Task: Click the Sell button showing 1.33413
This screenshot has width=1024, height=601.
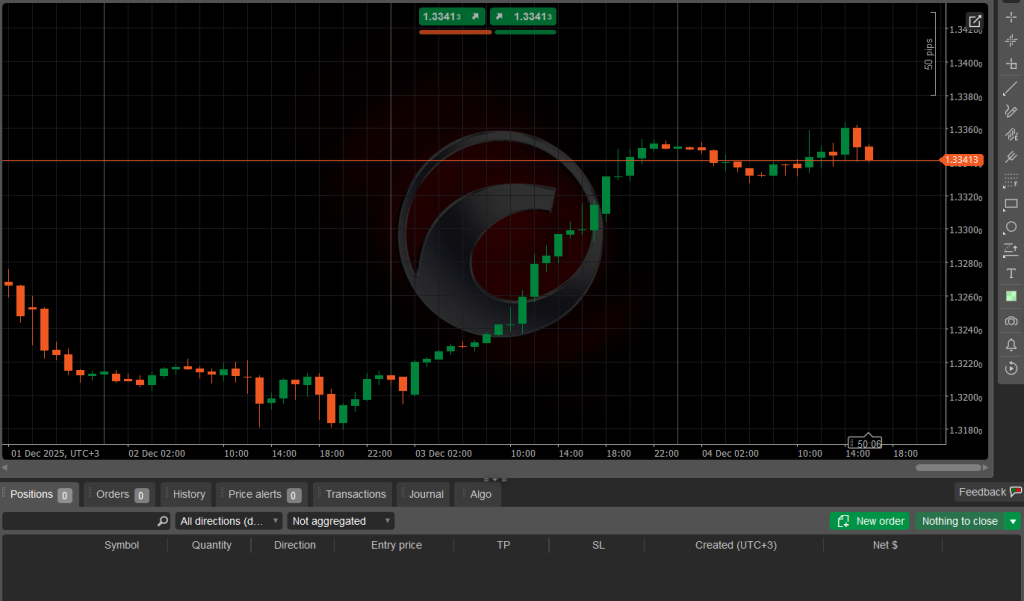Action: [x=452, y=16]
